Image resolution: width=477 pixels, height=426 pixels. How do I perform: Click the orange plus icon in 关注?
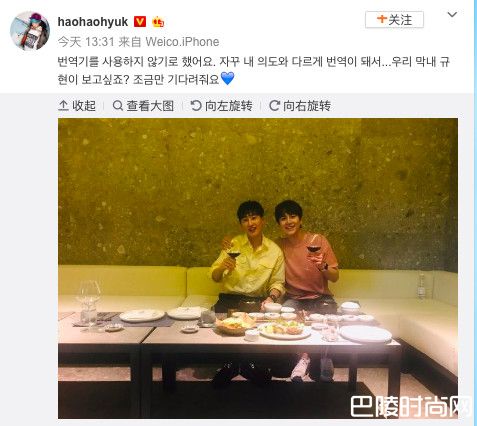[382, 19]
